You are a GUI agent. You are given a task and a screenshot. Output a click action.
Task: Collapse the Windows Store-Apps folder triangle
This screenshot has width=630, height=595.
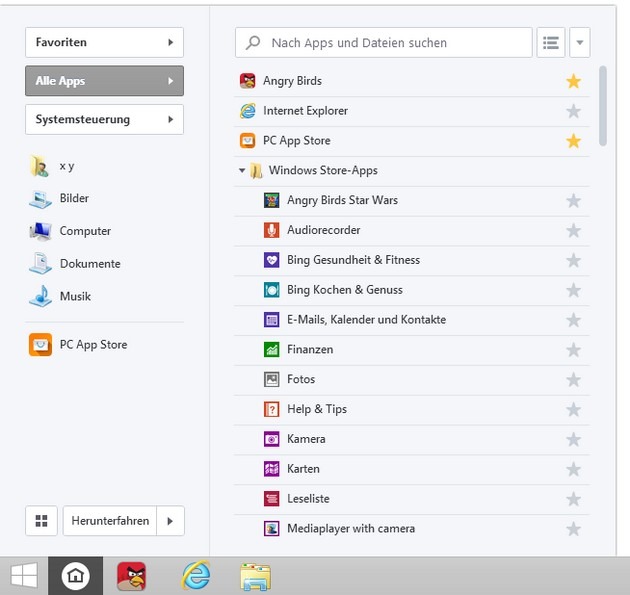[242, 170]
